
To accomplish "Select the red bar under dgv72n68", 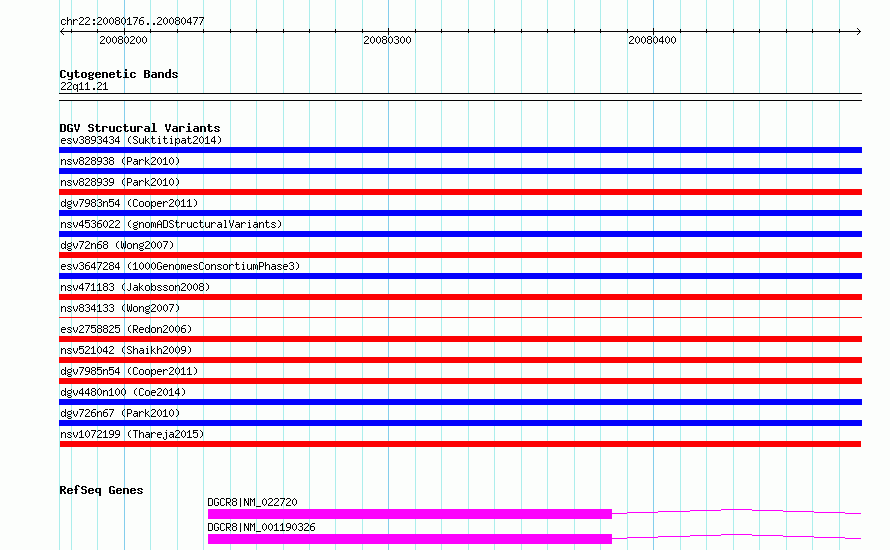I will click(460, 255).
